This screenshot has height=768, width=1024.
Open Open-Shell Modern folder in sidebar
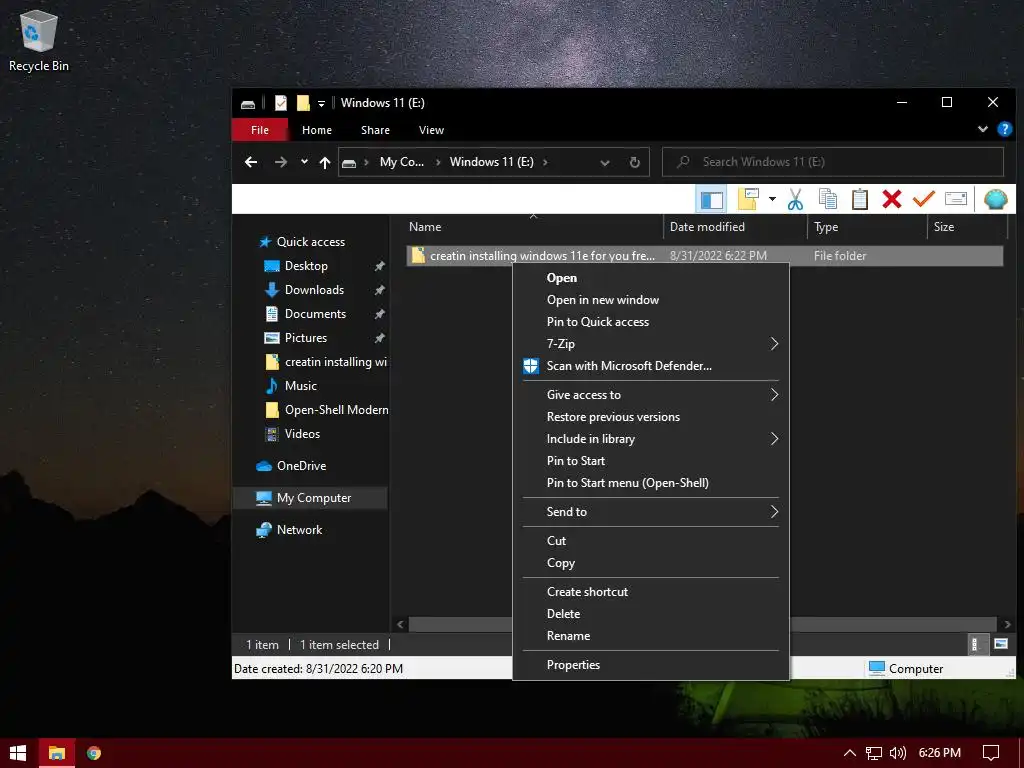tap(336, 410)
